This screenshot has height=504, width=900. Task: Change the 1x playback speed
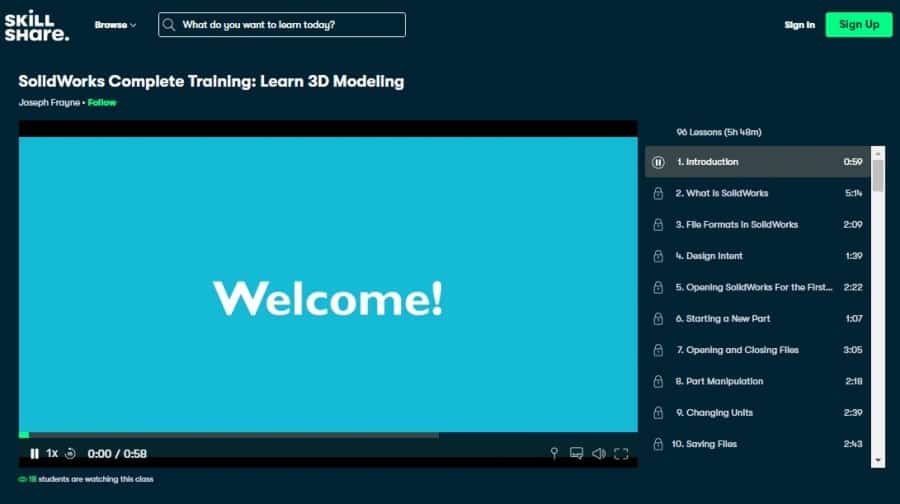click(x=52, y=453)
